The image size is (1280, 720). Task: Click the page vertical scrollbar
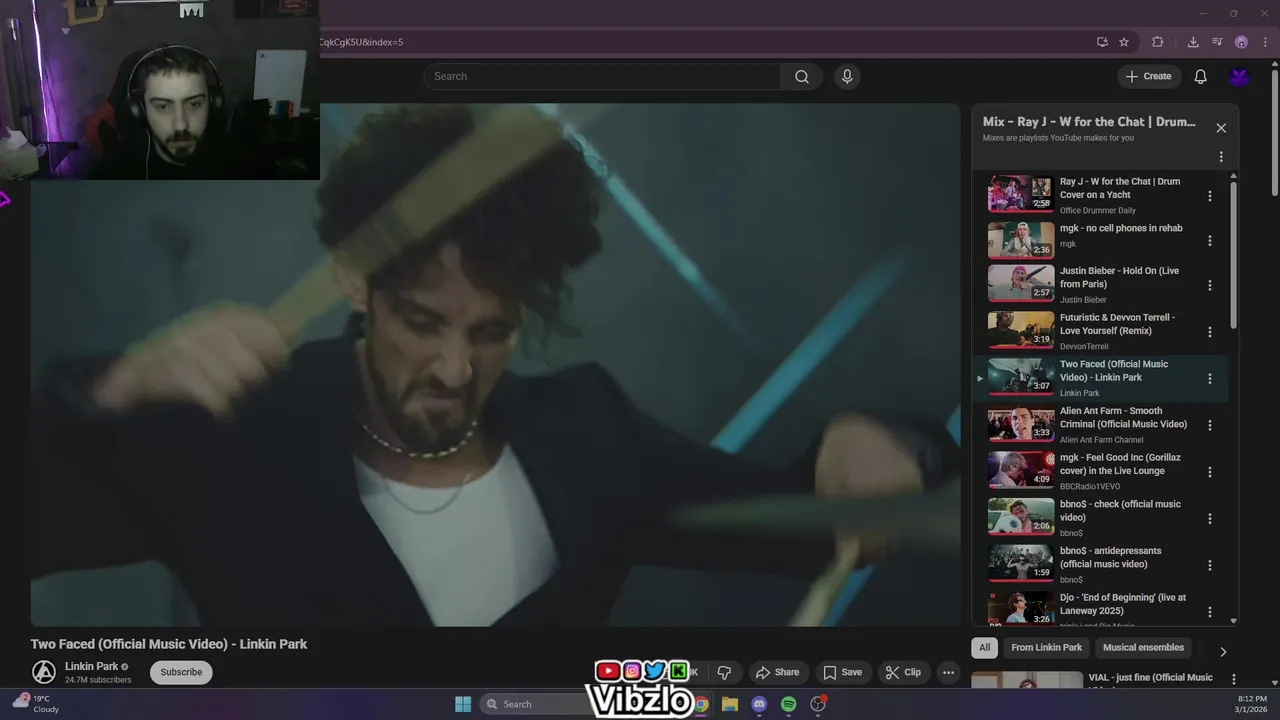tap(1274, 130)
